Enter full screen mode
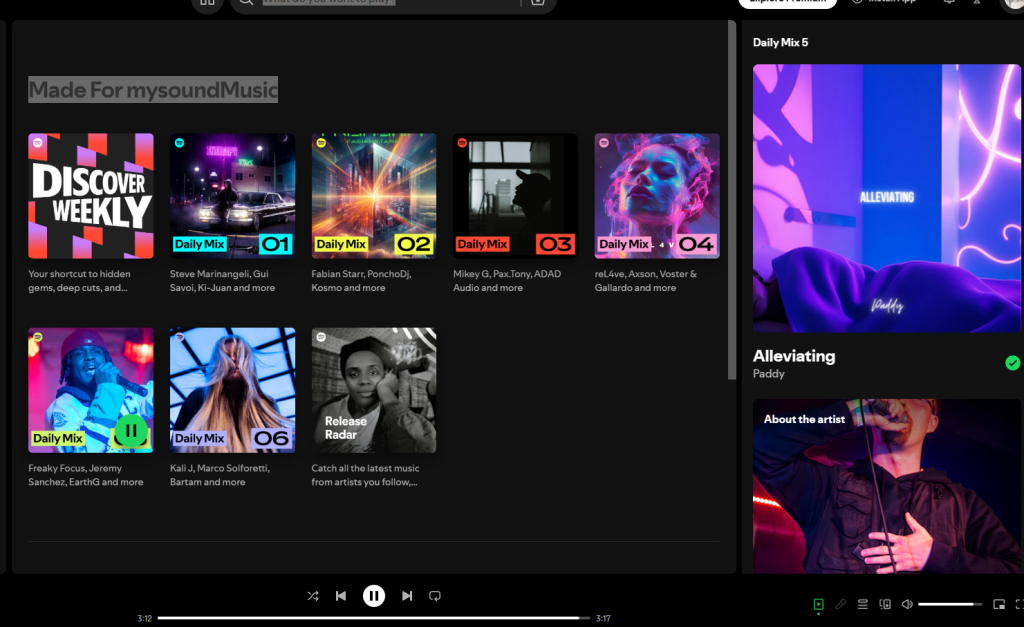Image resolution: width=1024 pixels, height=627 pixels. tap(1019, 604)
